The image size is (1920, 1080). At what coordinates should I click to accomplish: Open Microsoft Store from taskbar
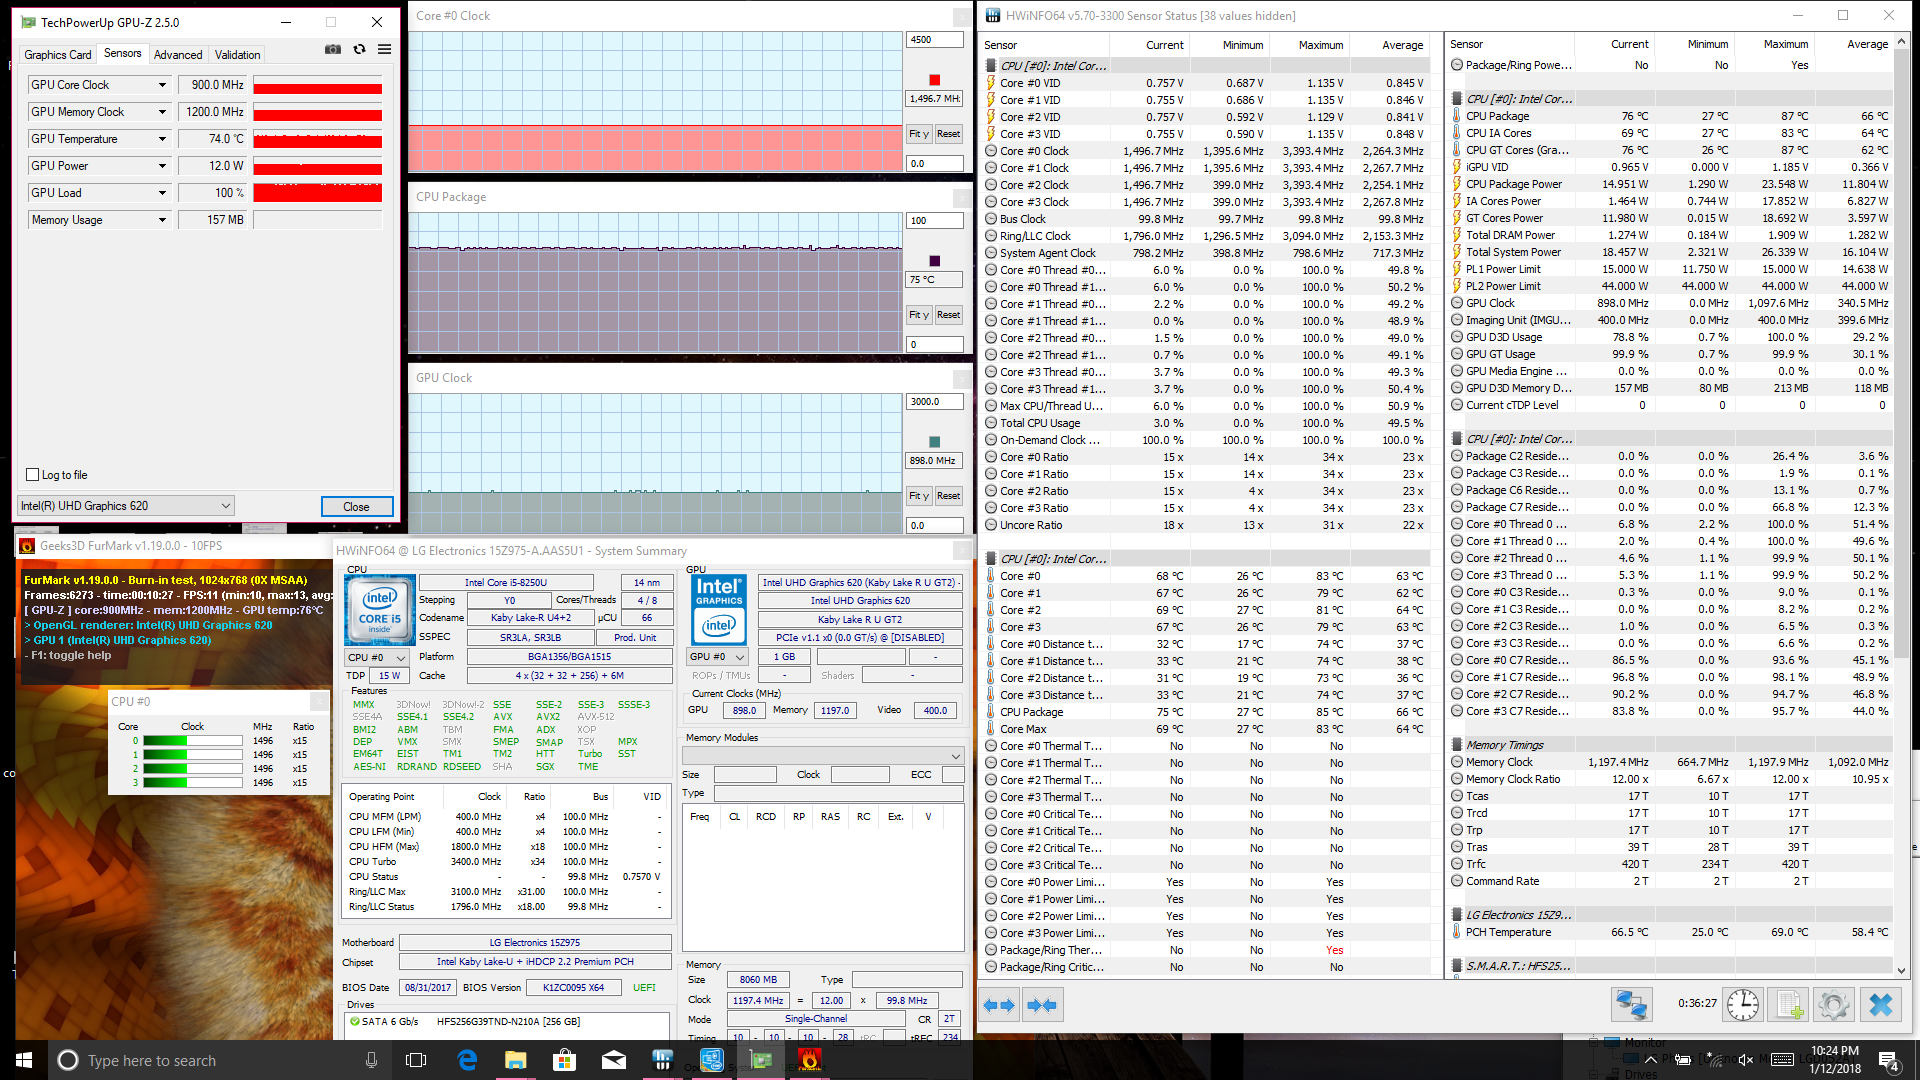(564, 1060)
